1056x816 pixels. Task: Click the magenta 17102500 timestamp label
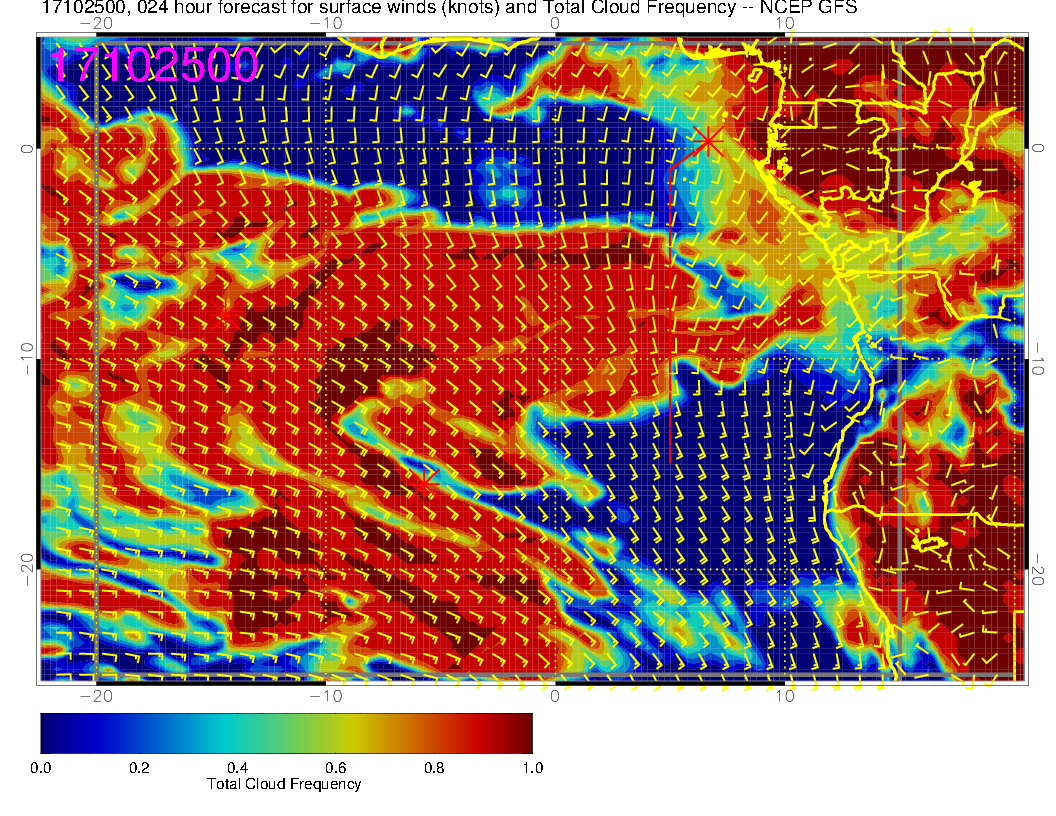tap(154, 65)
